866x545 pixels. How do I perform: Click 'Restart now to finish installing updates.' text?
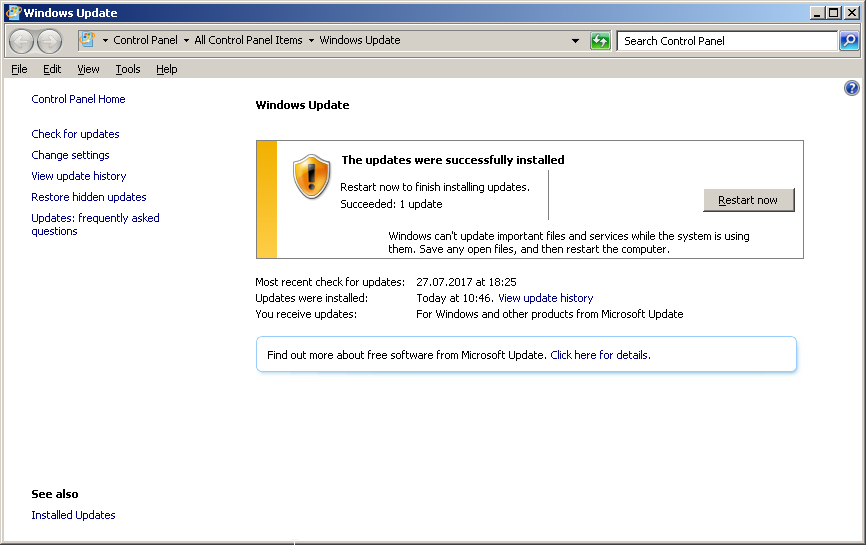tap(435, 187)
